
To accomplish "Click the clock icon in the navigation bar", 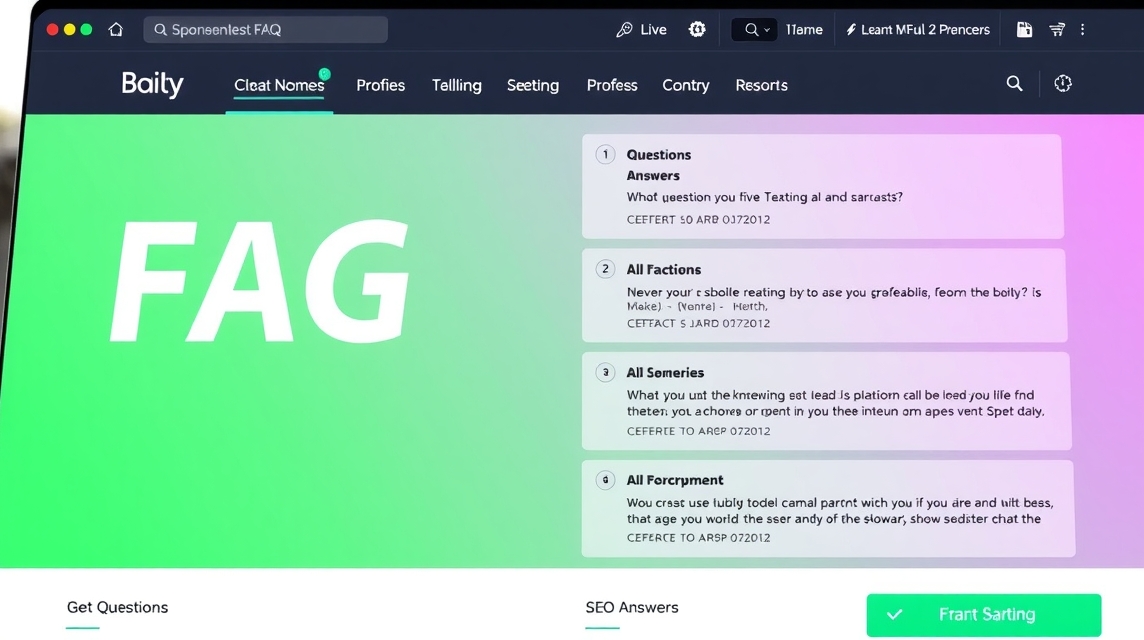I will (1063, 84).
